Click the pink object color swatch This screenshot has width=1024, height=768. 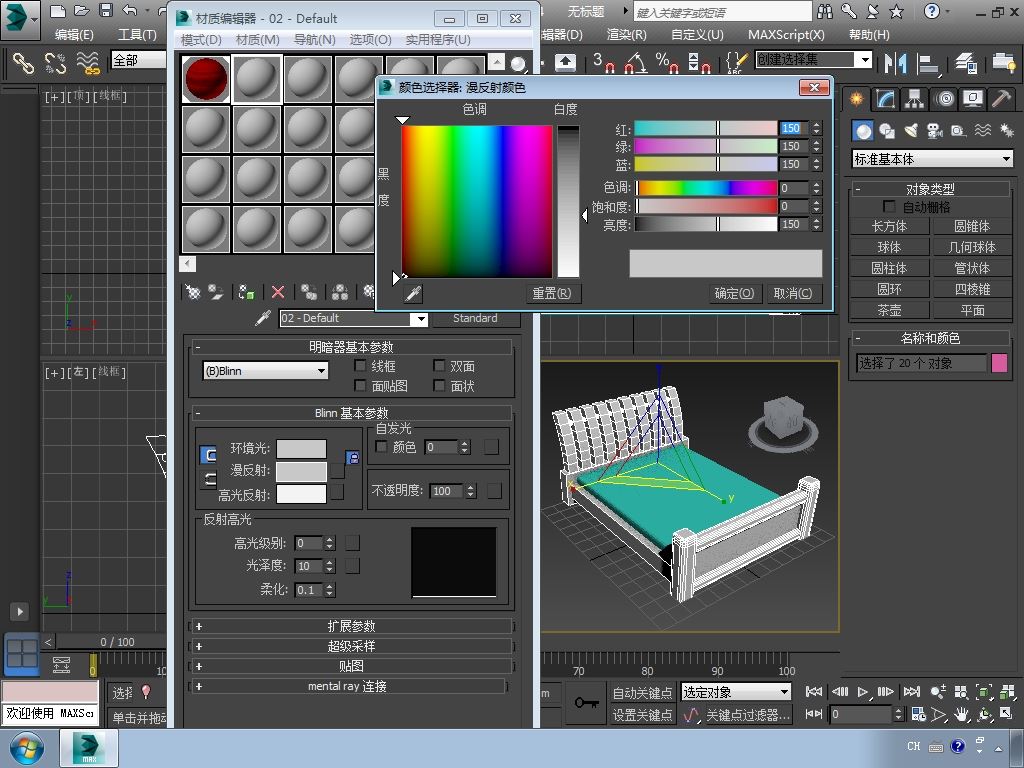999,363
